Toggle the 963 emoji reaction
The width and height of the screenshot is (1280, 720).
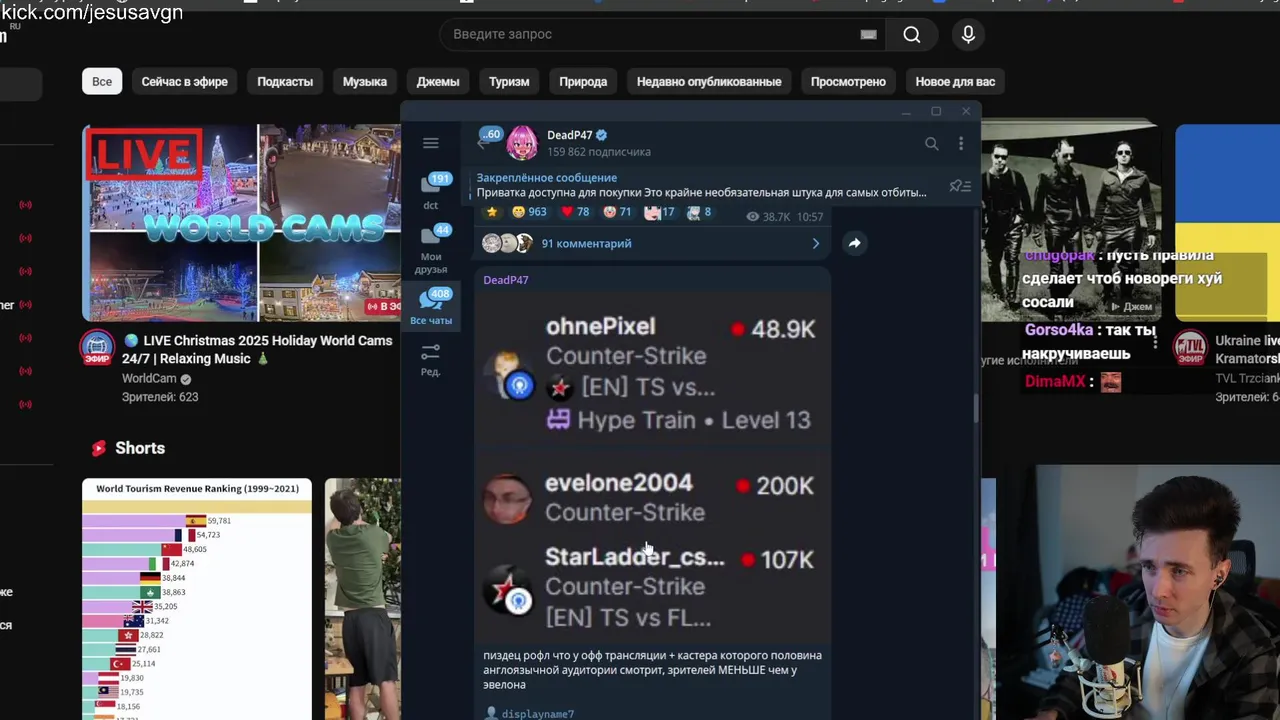[x=529, y=212]
